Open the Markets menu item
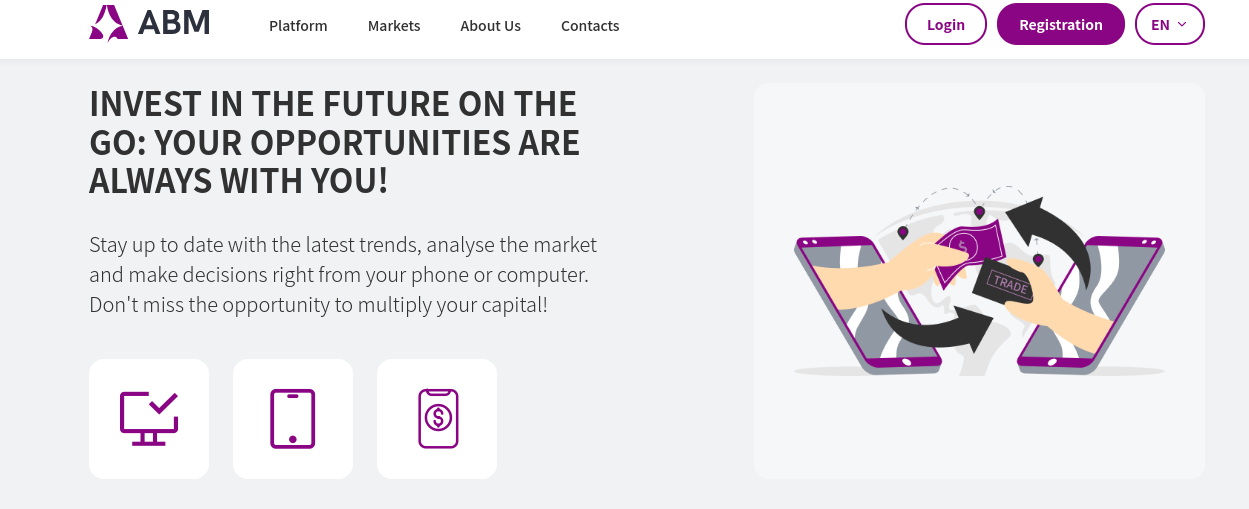The height and width of the screenshot is (509, 1249). click(x=394, y=25)
